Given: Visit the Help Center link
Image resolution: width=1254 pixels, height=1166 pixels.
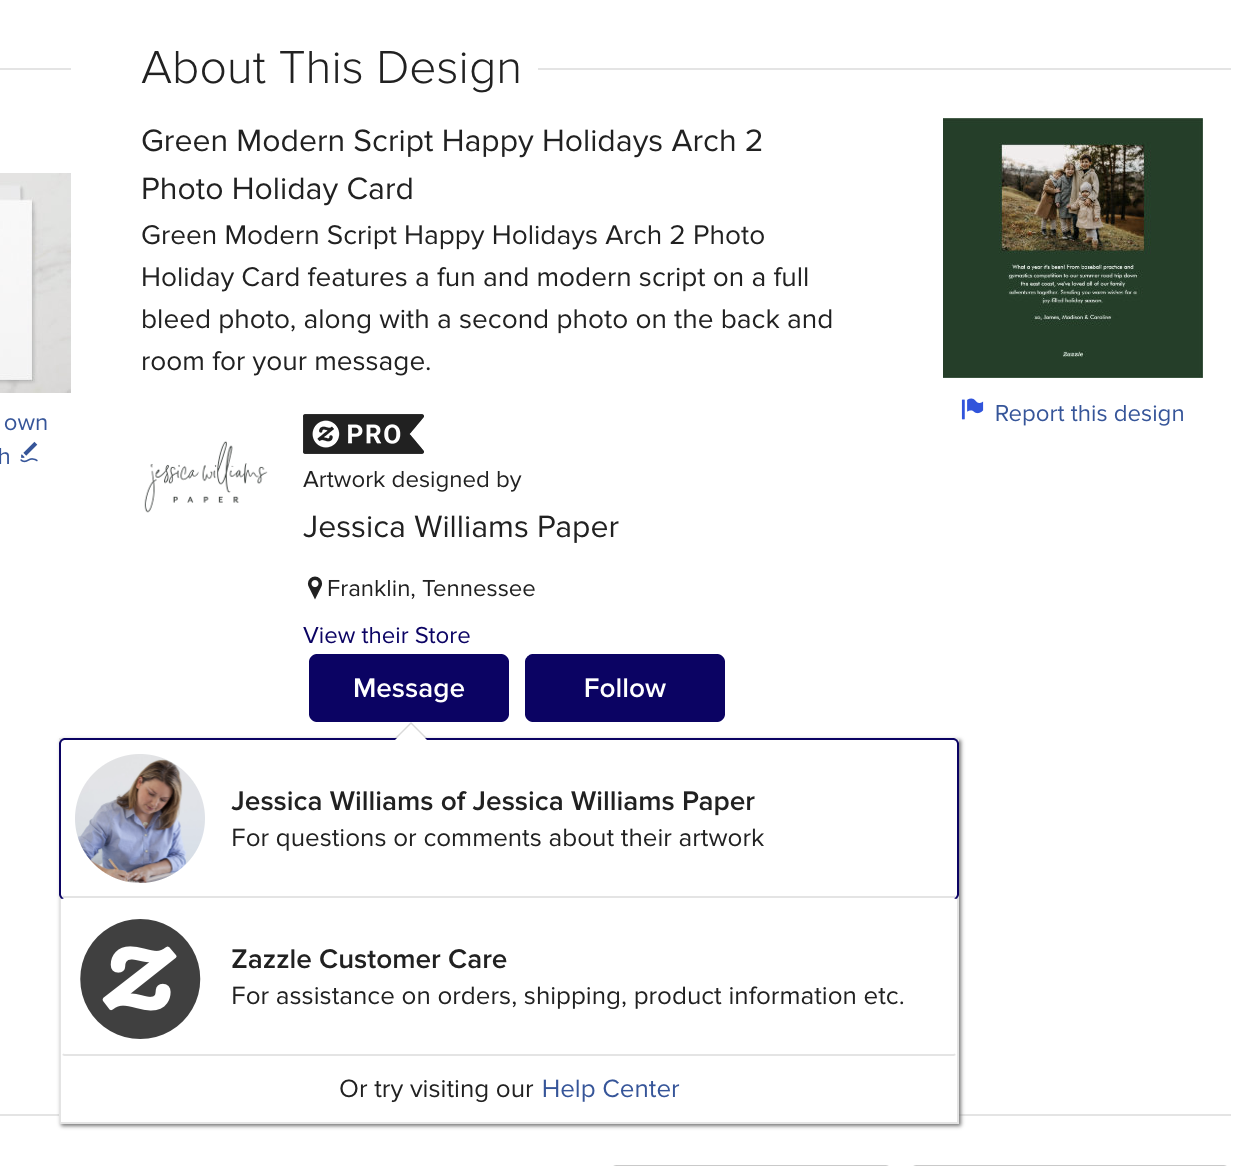Looking at the screenshot, I should 610,1089.
